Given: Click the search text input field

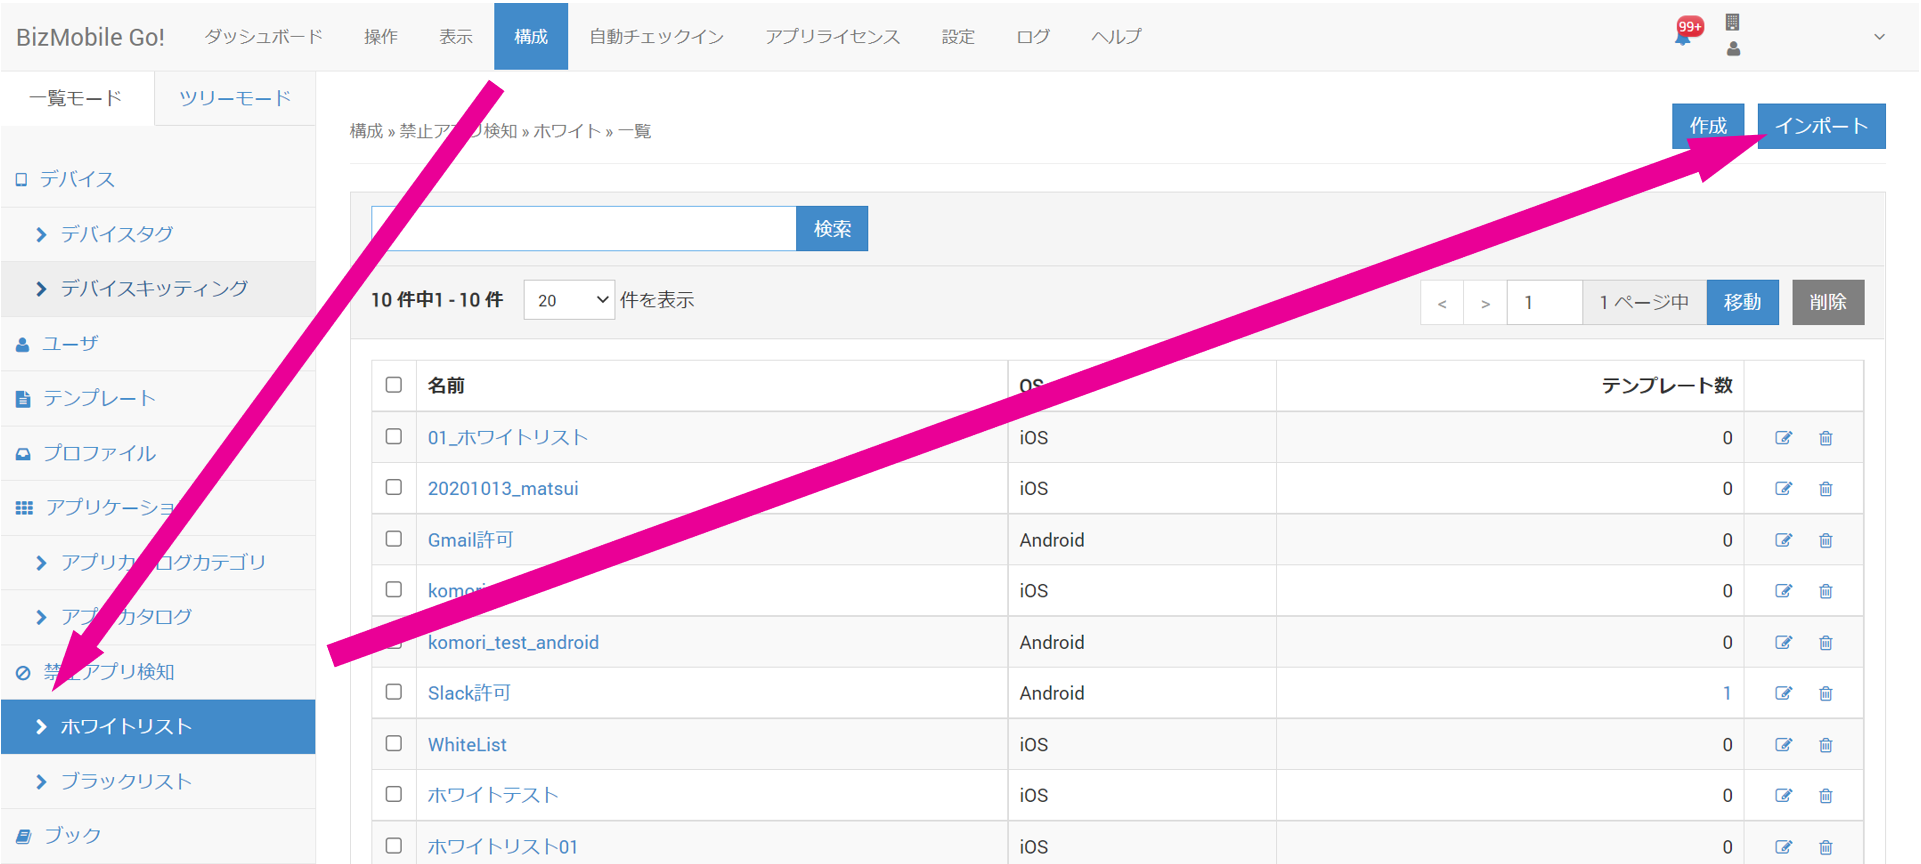Looking at the screenshot, I should 584,229.
